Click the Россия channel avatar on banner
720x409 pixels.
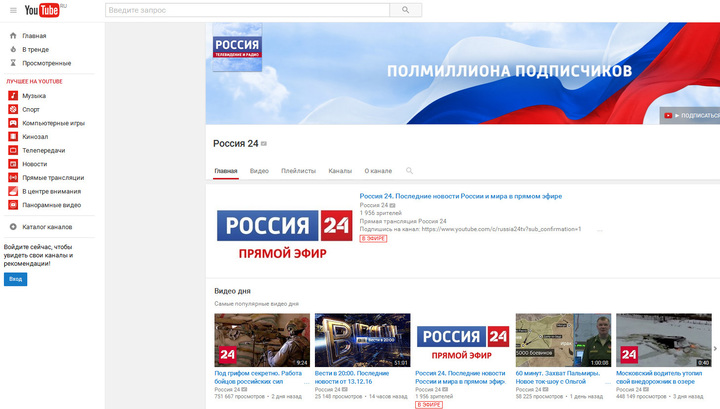tap(237, 47)
